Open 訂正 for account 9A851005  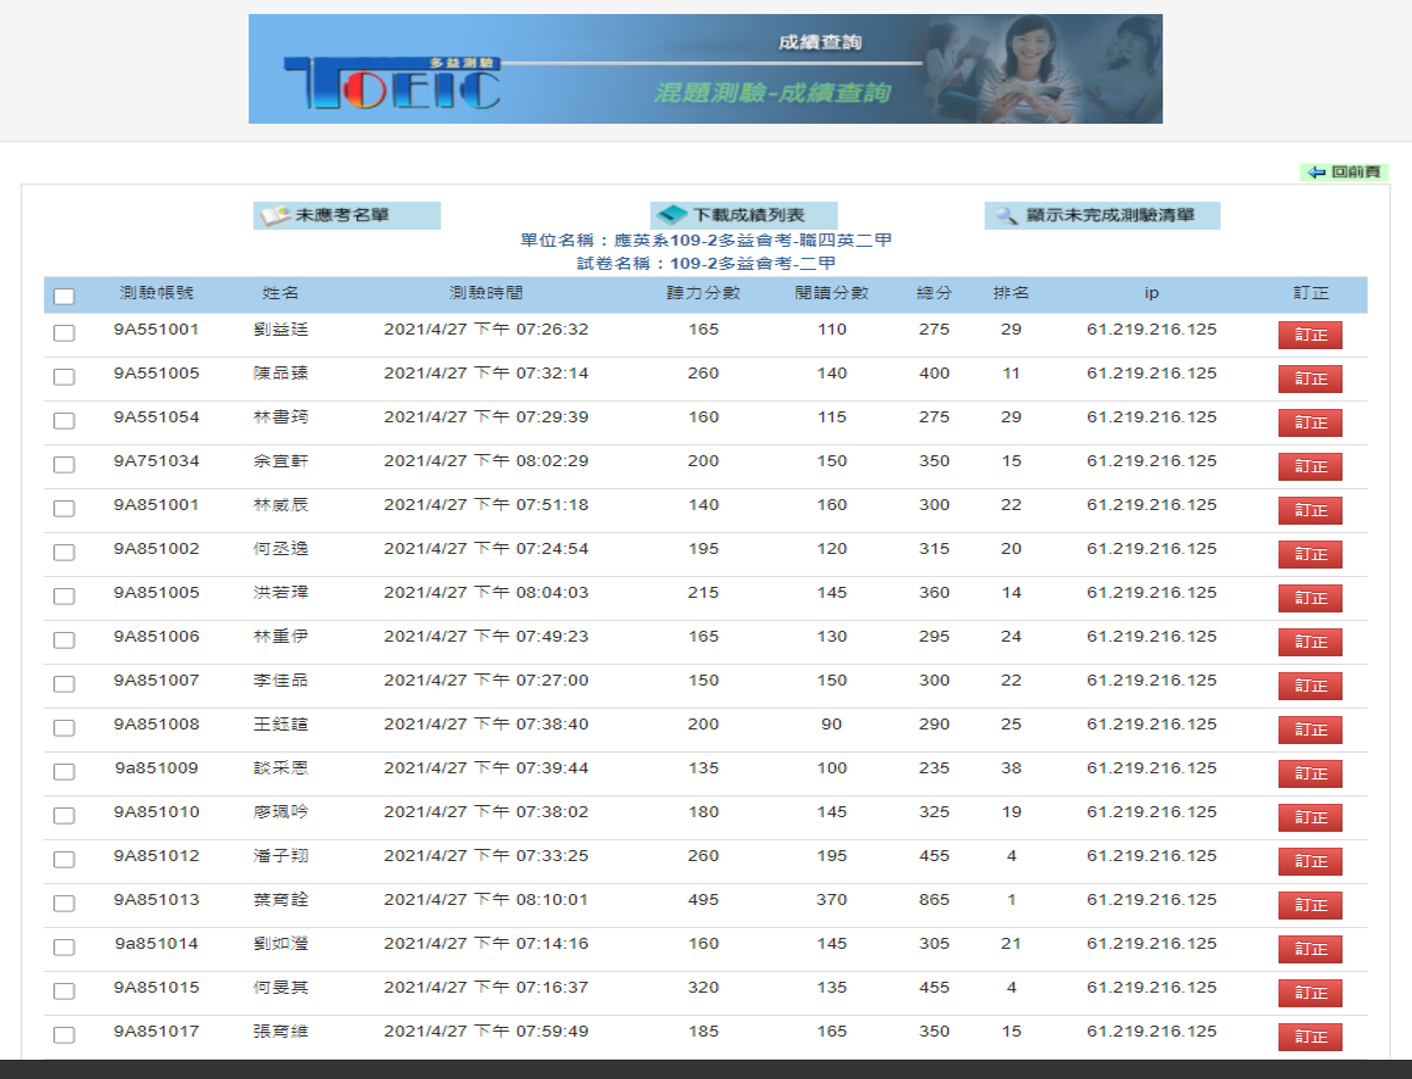1310,599
